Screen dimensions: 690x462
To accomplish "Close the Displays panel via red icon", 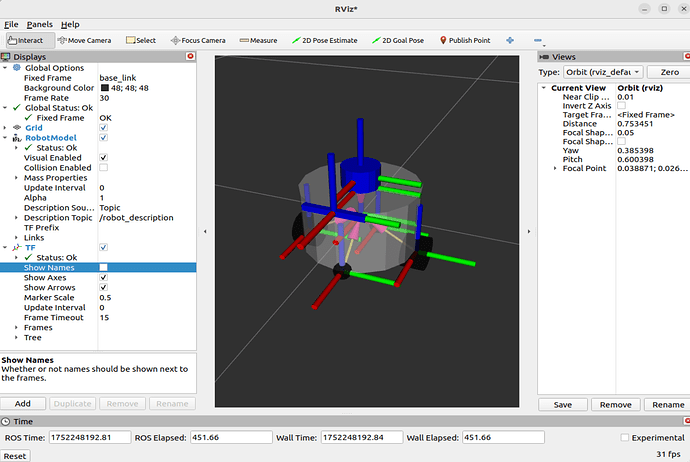I will coord(190,56).
